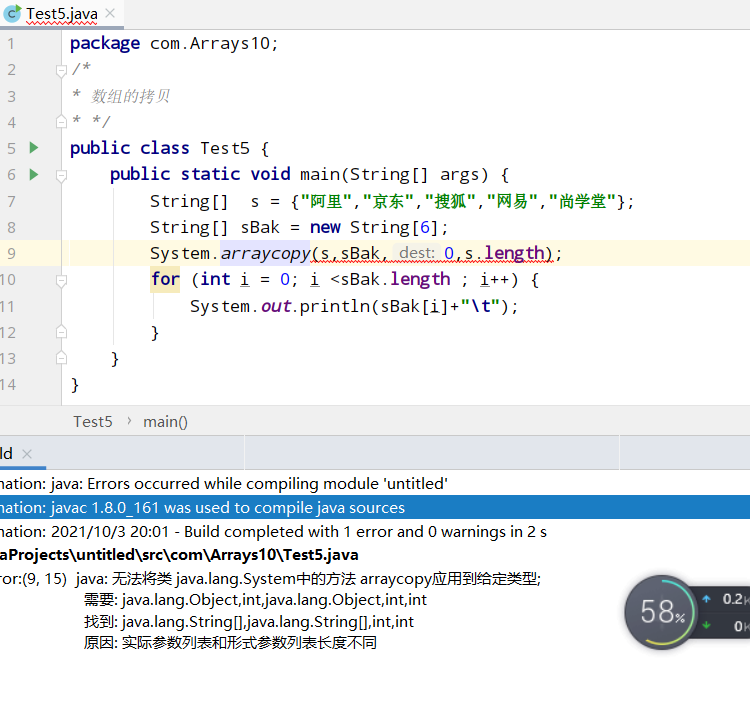This screenshot has height=712, width=750.
Task: Click the '原因' reason detail line
Action: pyautogui.click(x=230, y=642)
